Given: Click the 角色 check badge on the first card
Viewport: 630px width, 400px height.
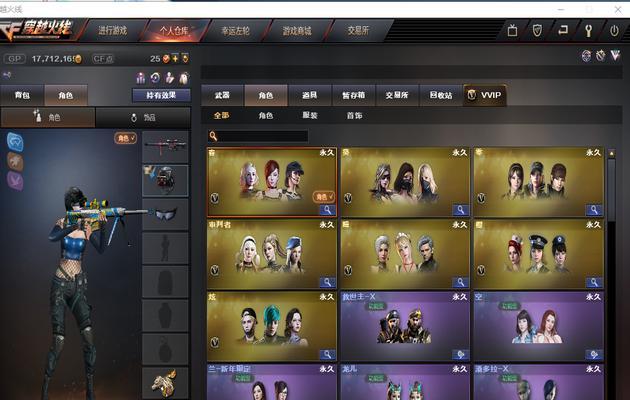Looking at the screenshot, I should click(x=323, y=196).
